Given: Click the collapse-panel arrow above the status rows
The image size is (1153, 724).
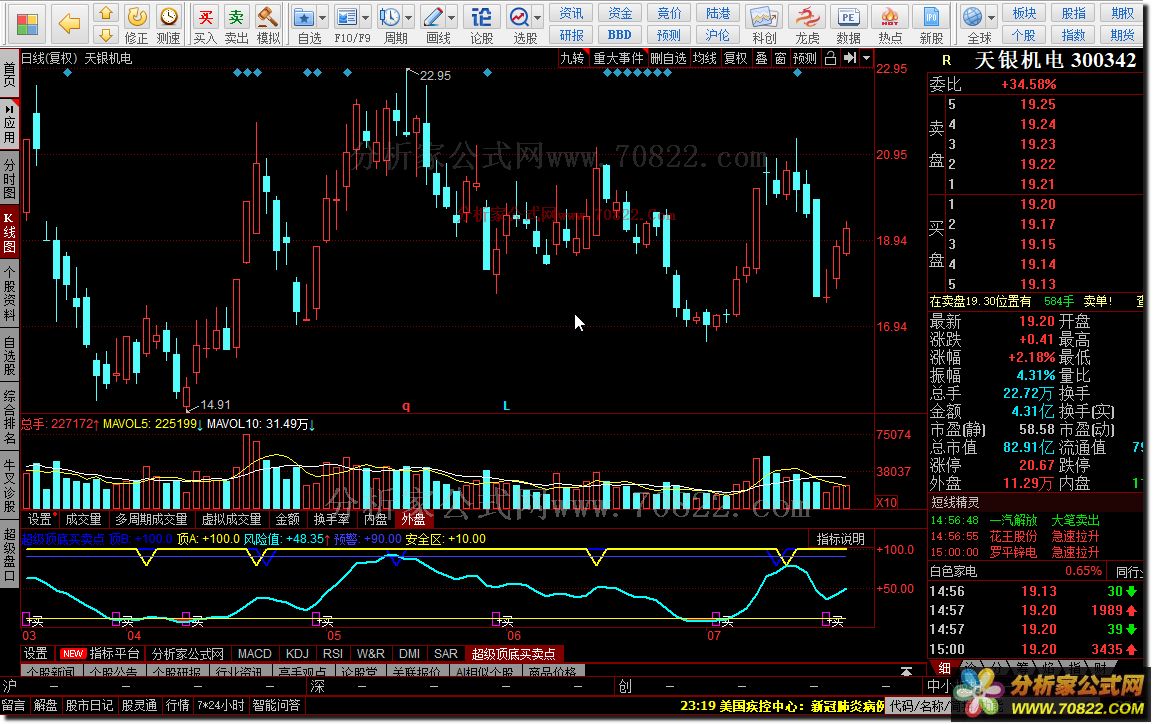Looking at the screenshot, I should (907, 671).
